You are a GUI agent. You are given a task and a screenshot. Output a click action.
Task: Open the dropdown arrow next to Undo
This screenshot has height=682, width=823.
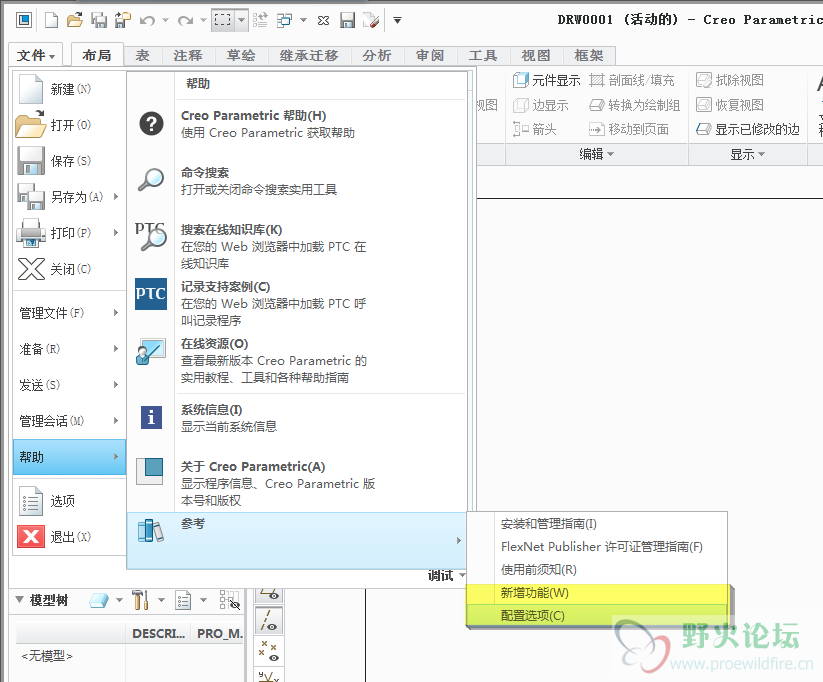165,20
